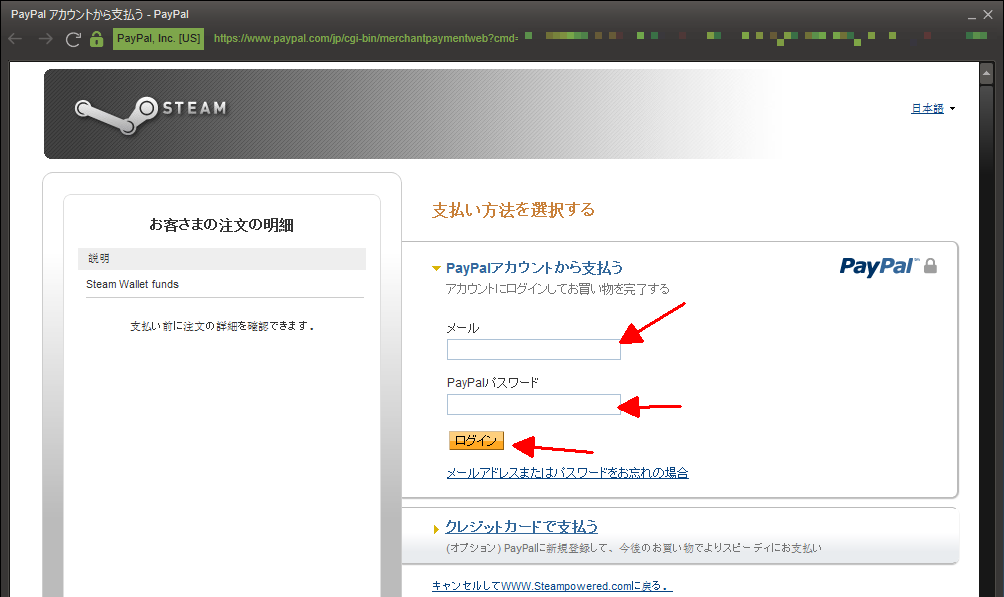Collapse the PayPalアカウントから支払う section

436,268
